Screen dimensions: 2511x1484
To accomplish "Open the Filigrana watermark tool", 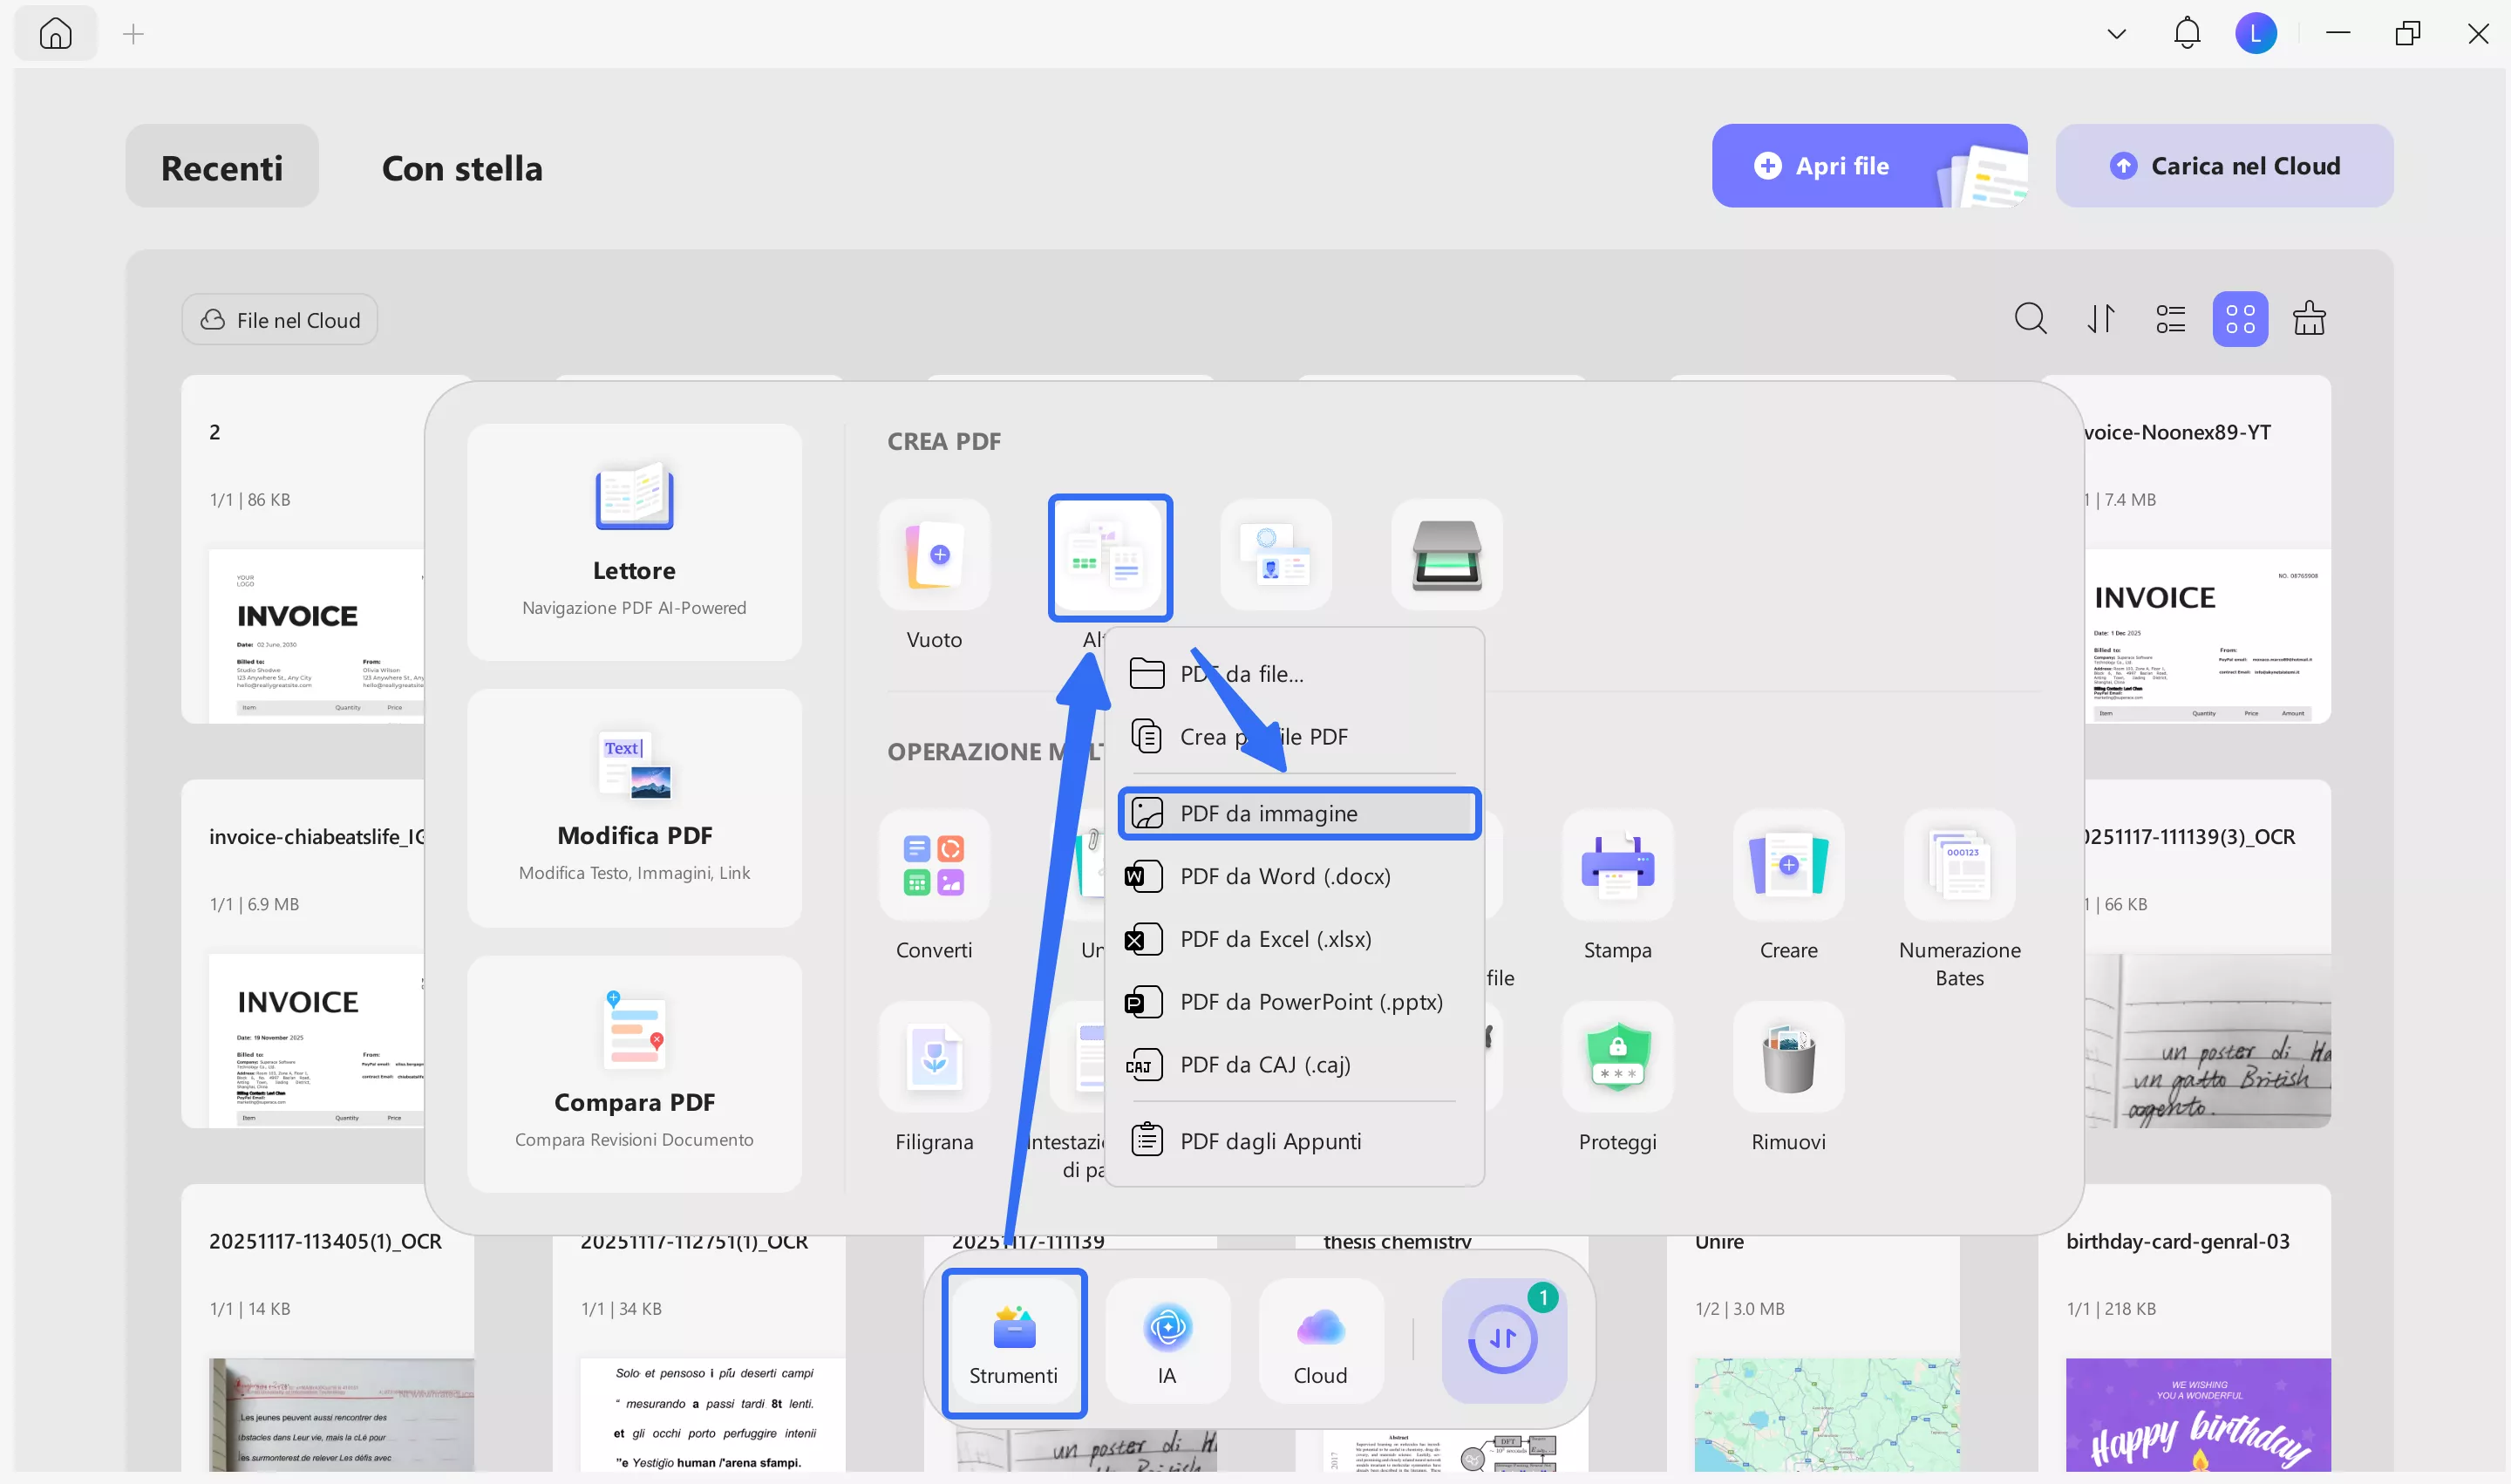I will tap(934, 1057).
